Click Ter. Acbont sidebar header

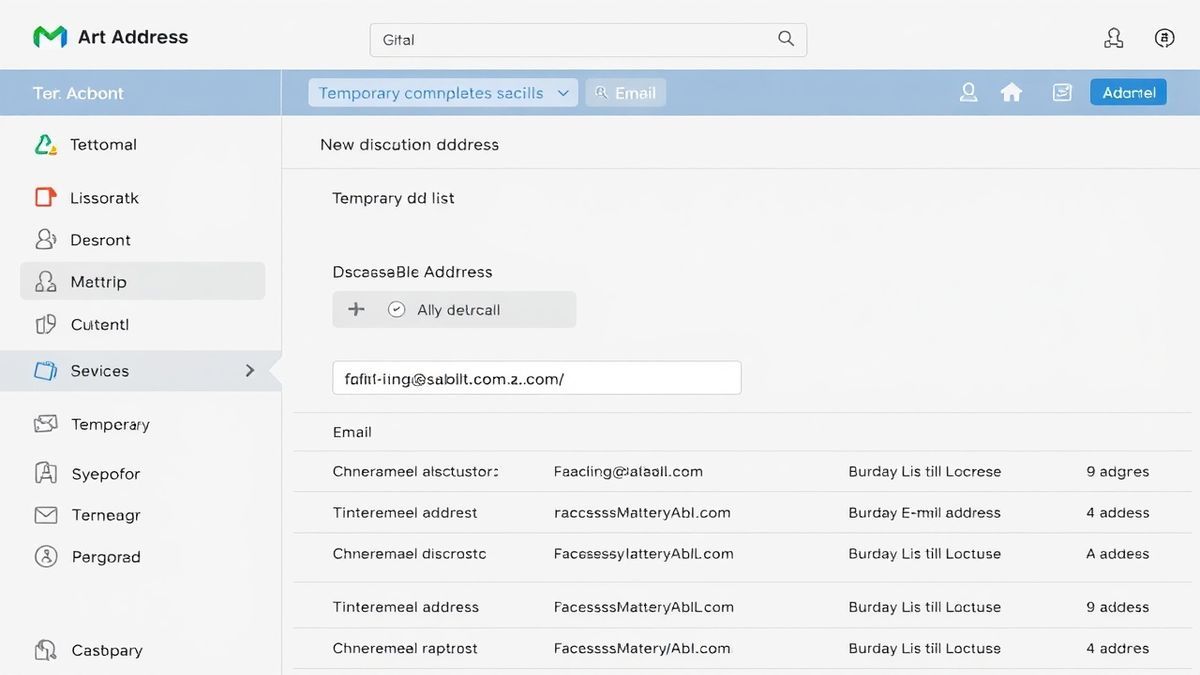[x=78, y=93]
